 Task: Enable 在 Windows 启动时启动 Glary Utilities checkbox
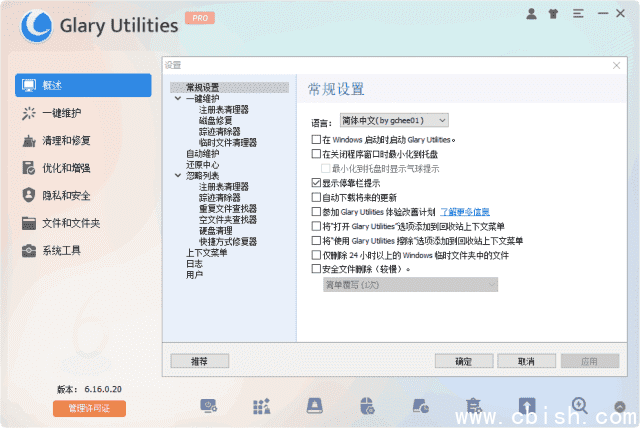[316, 140]
